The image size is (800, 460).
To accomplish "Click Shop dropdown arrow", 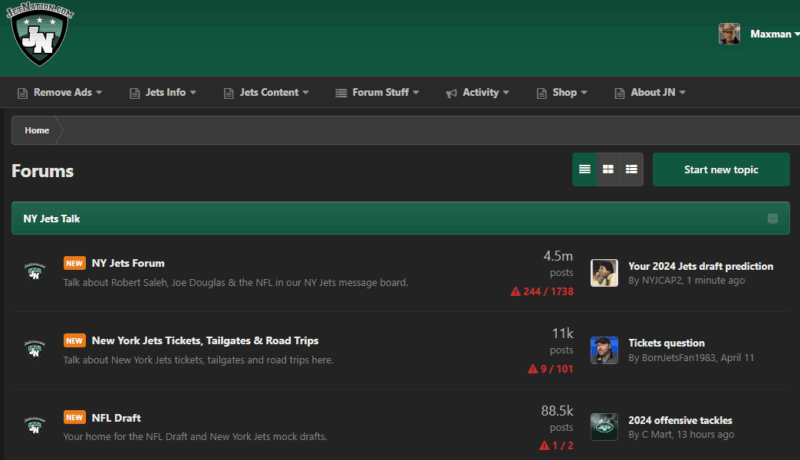I will (584, 93).
